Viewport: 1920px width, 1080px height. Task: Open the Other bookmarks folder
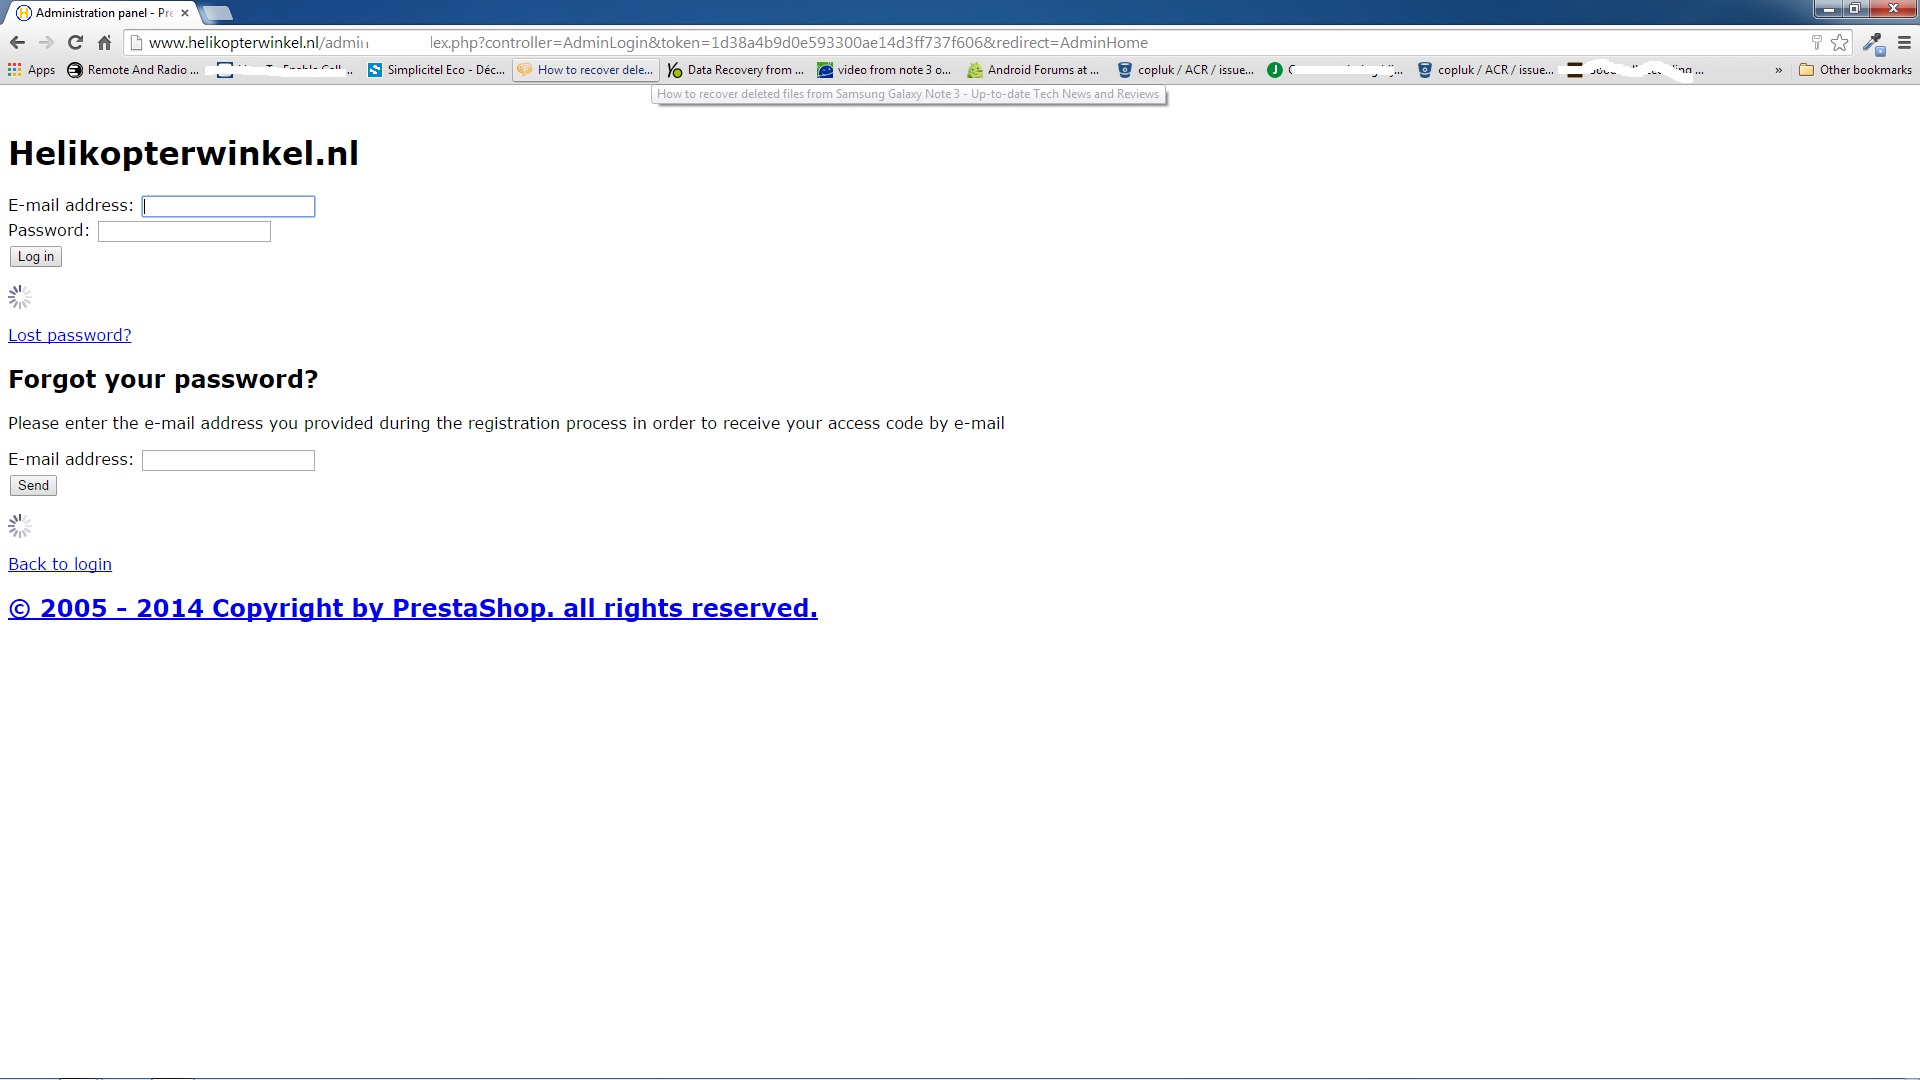tap(1855, 70)
